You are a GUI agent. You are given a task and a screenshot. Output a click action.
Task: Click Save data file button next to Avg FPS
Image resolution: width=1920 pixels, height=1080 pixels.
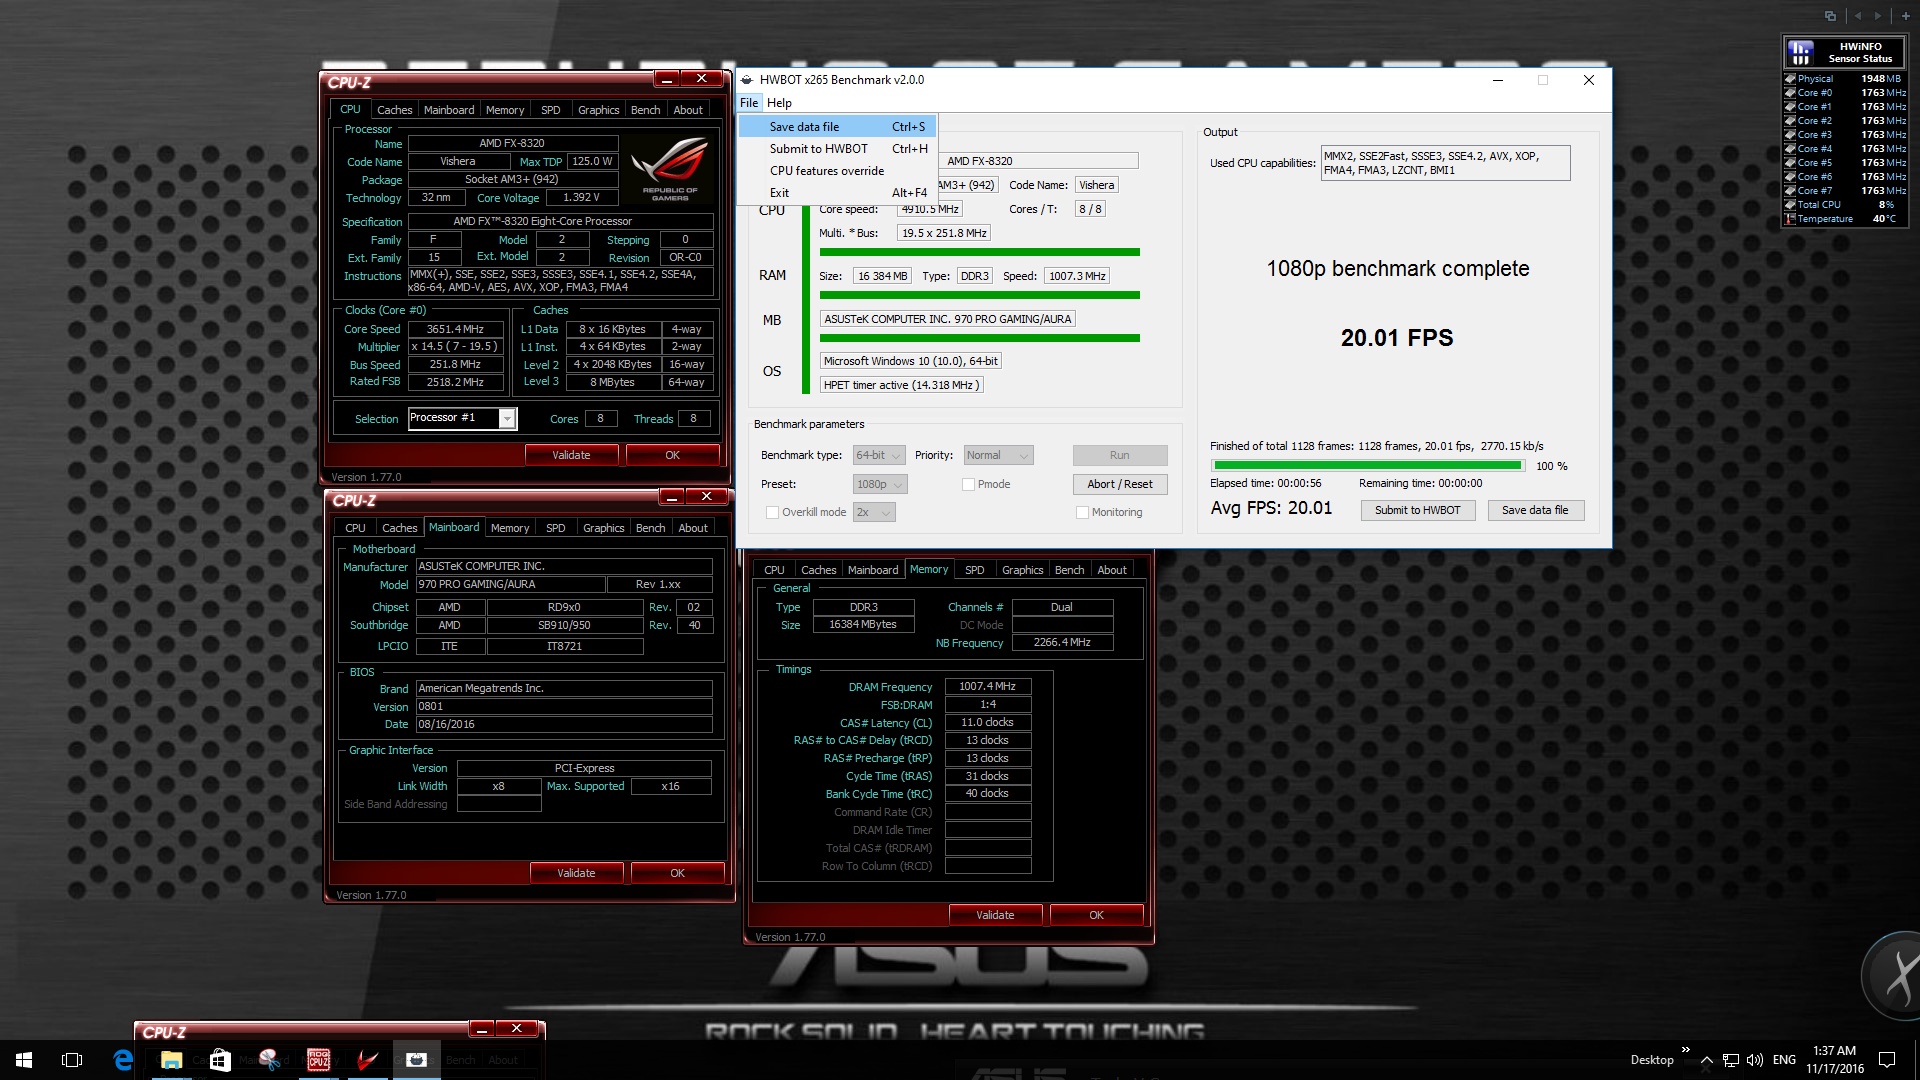(1535, 510)
